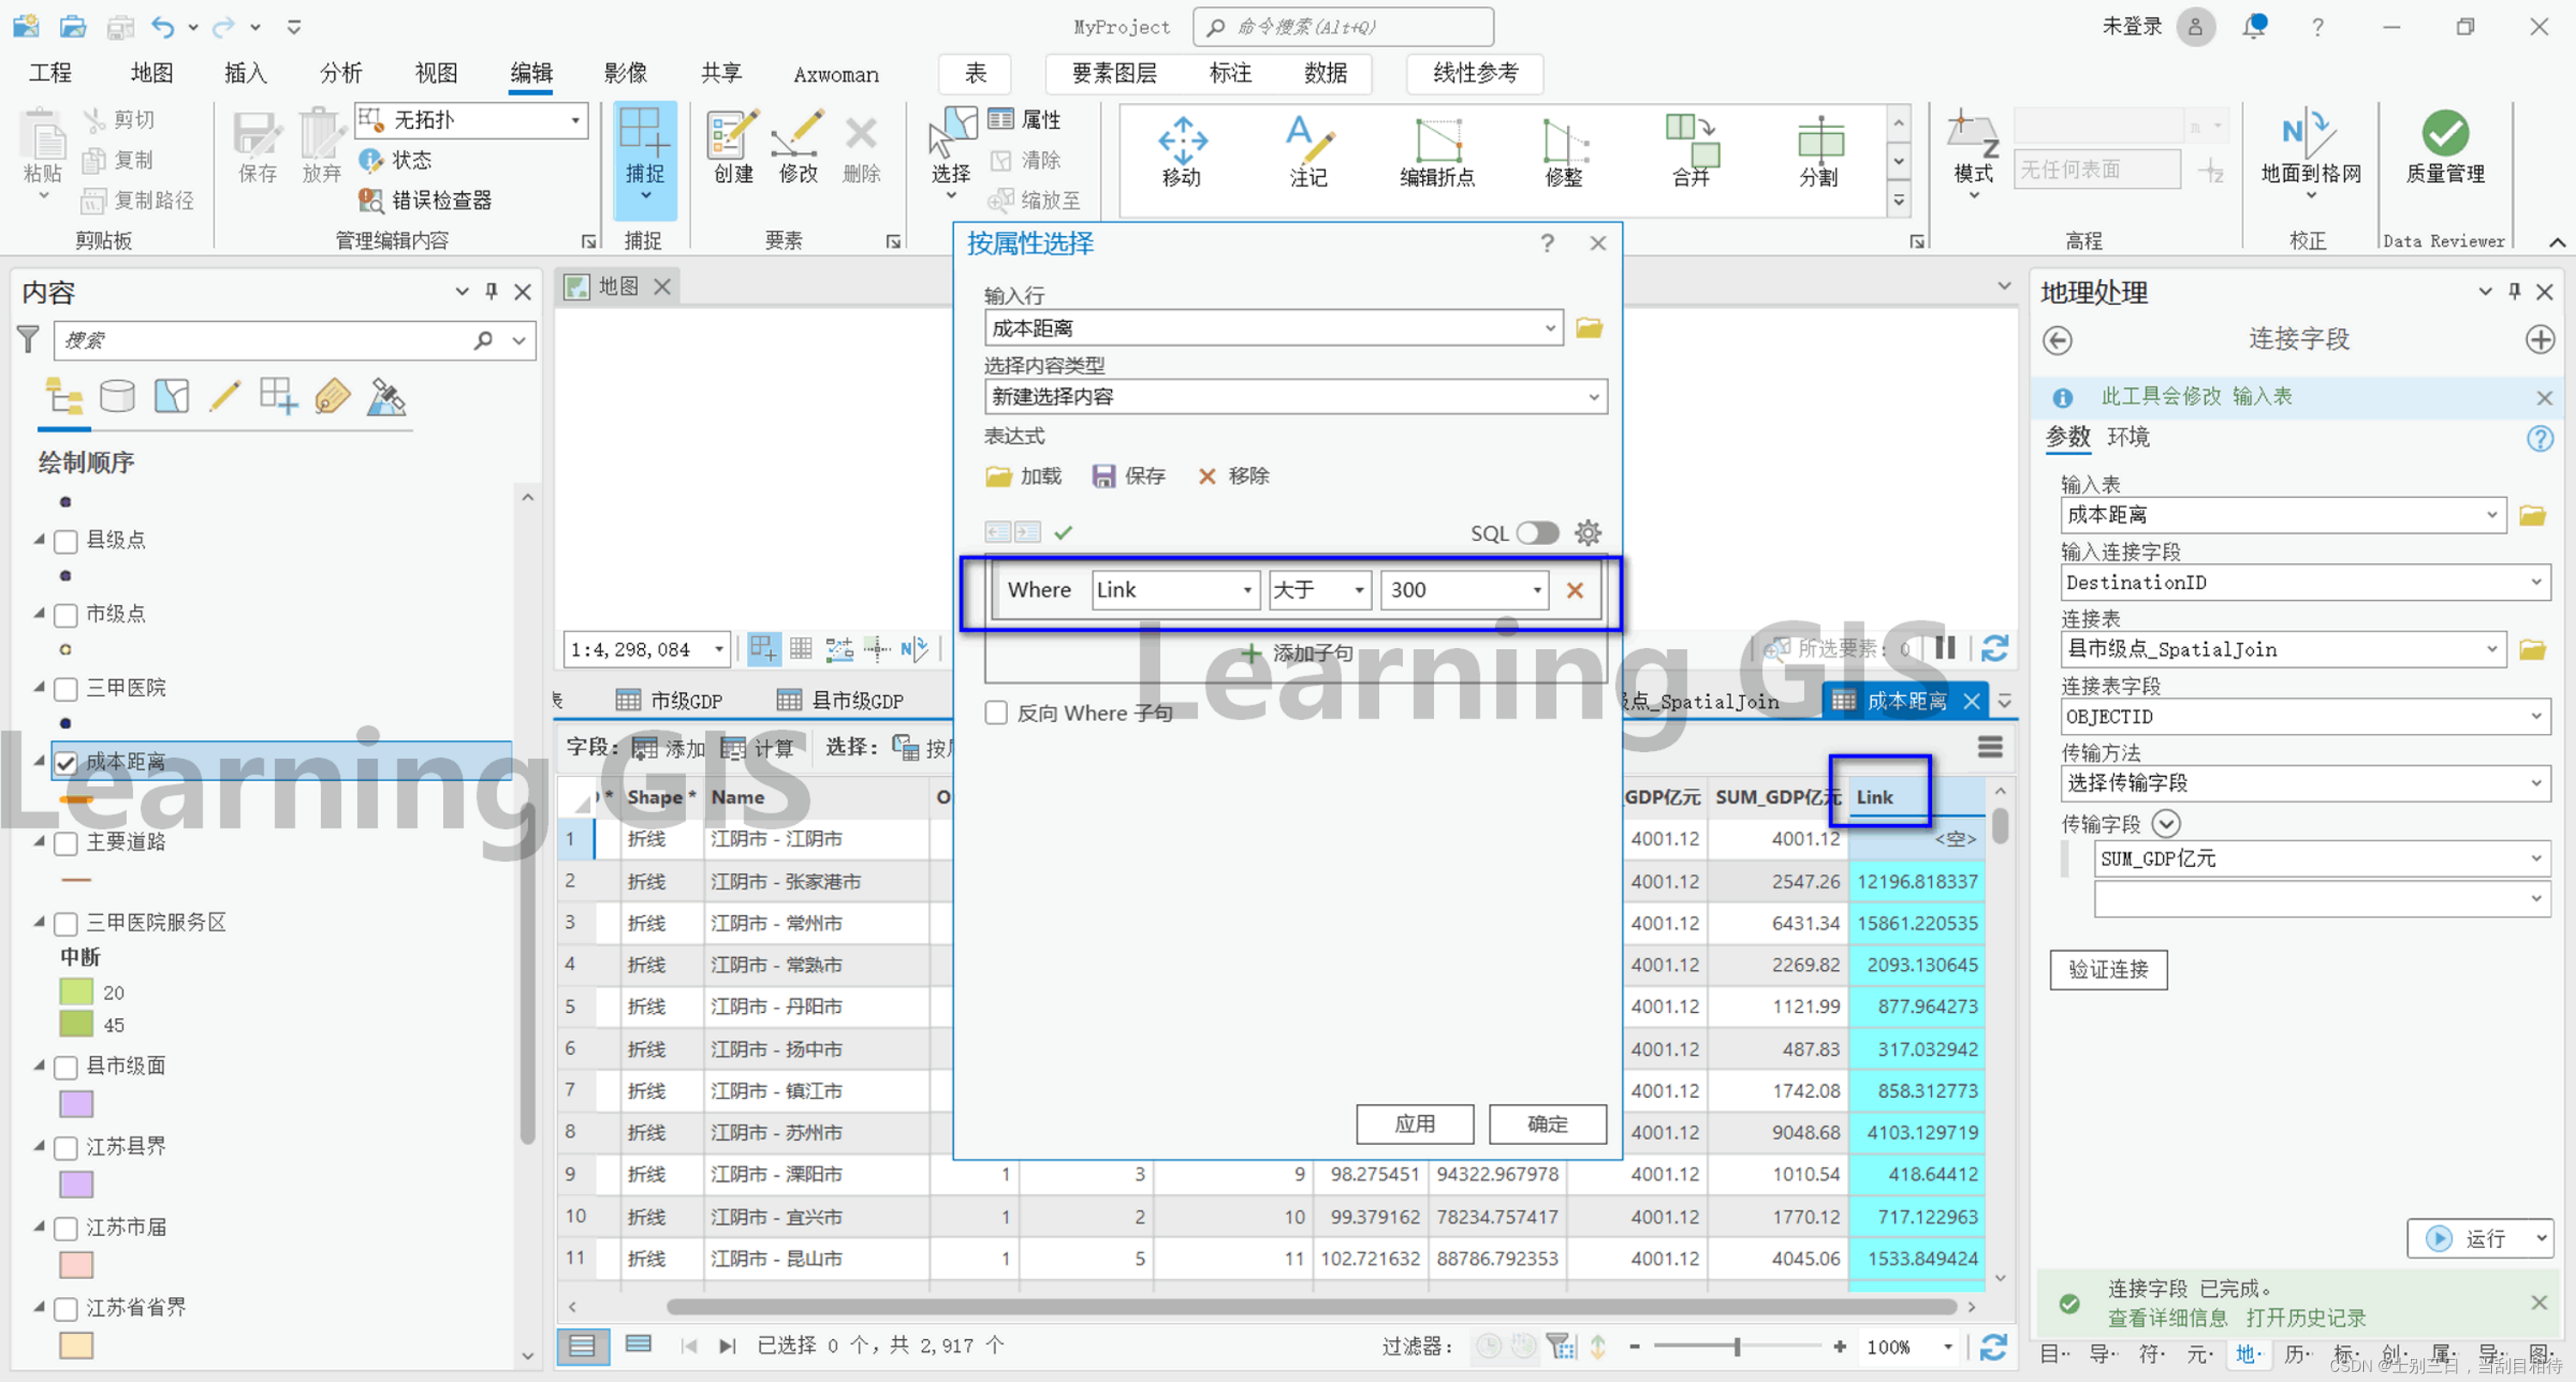Click the table zoom percentage slider
Screen dimensions: 2576x1382
pyautogui.click(x=1737, y=1347)
